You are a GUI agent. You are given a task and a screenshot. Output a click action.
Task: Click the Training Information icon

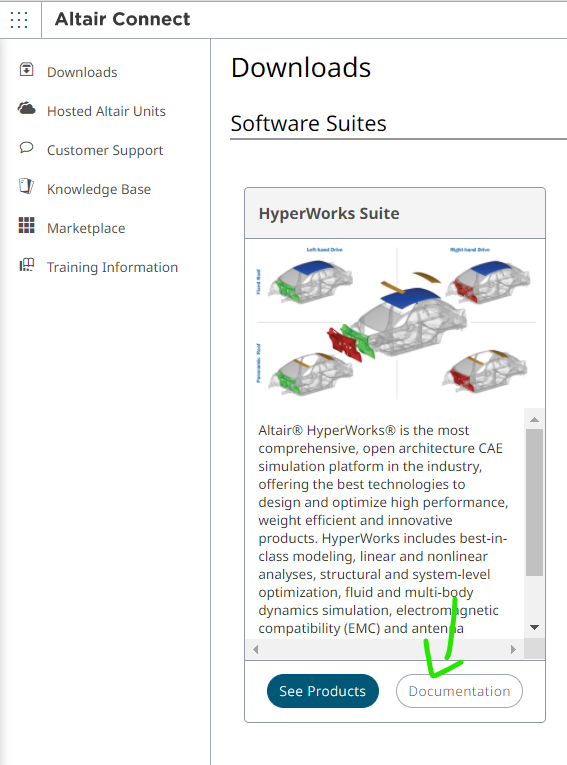tap(26, 264)
